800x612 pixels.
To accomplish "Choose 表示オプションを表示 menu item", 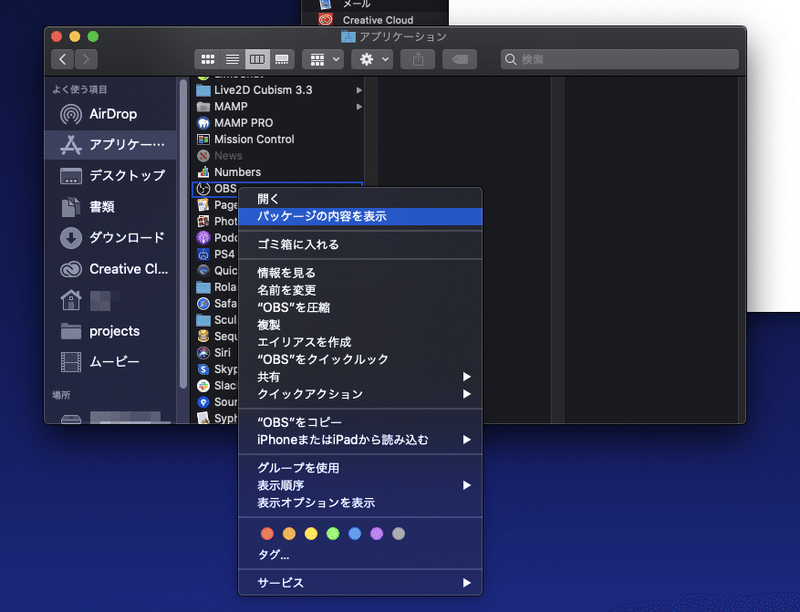I will click(360, 503).
